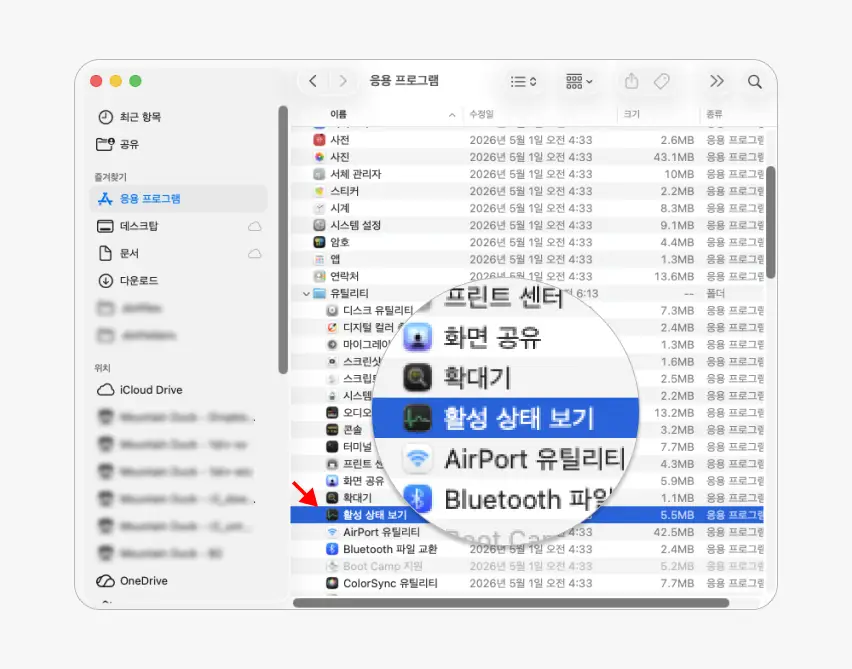Click the AirPort 유틸리티 name in list
The height and width of the screenshot is (669, 852).
[x=381, y=532]
